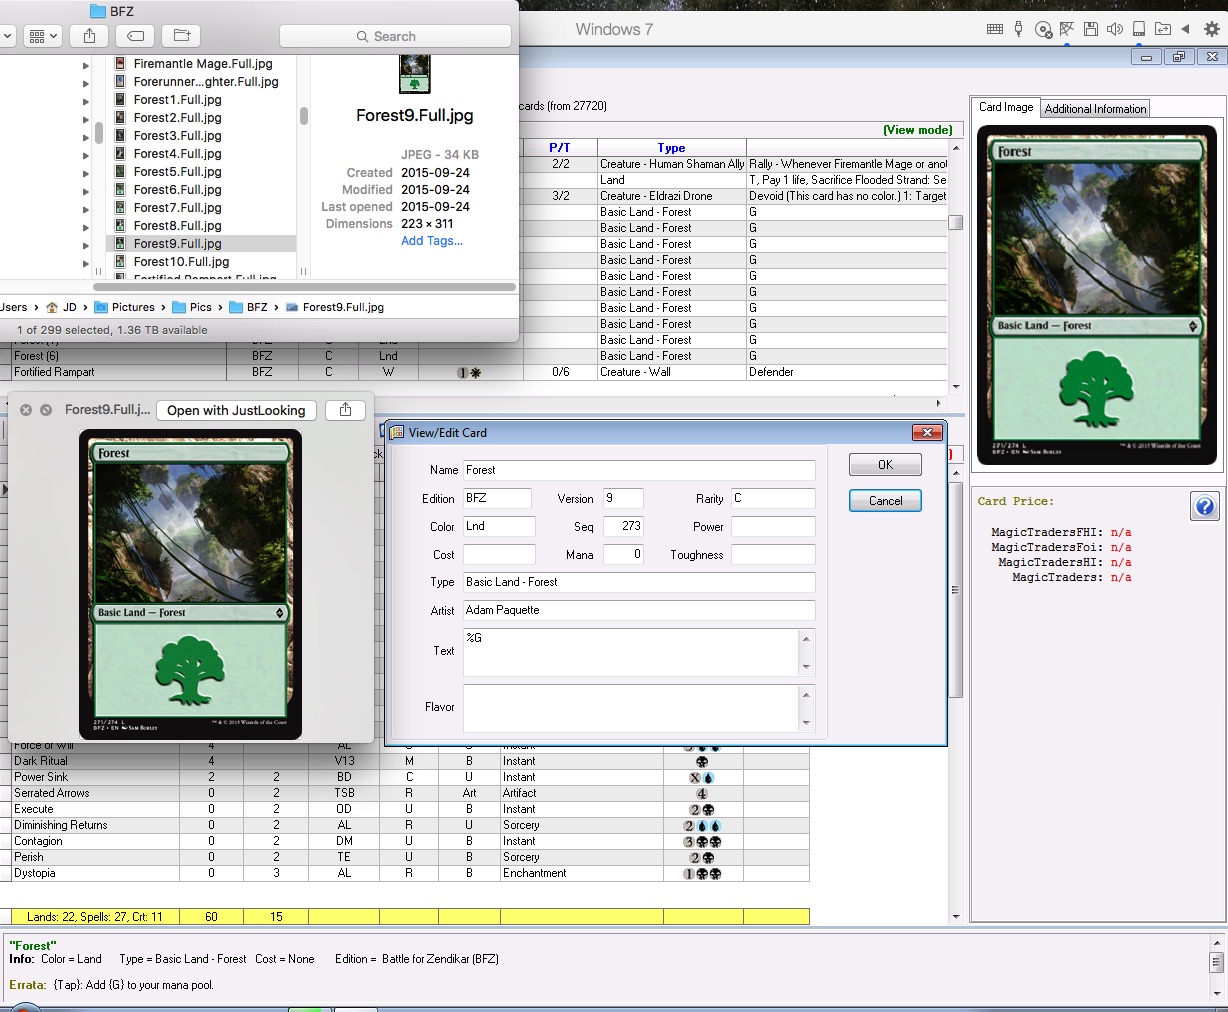Open the Finder item arrangement dropdown

coord(41,36)
